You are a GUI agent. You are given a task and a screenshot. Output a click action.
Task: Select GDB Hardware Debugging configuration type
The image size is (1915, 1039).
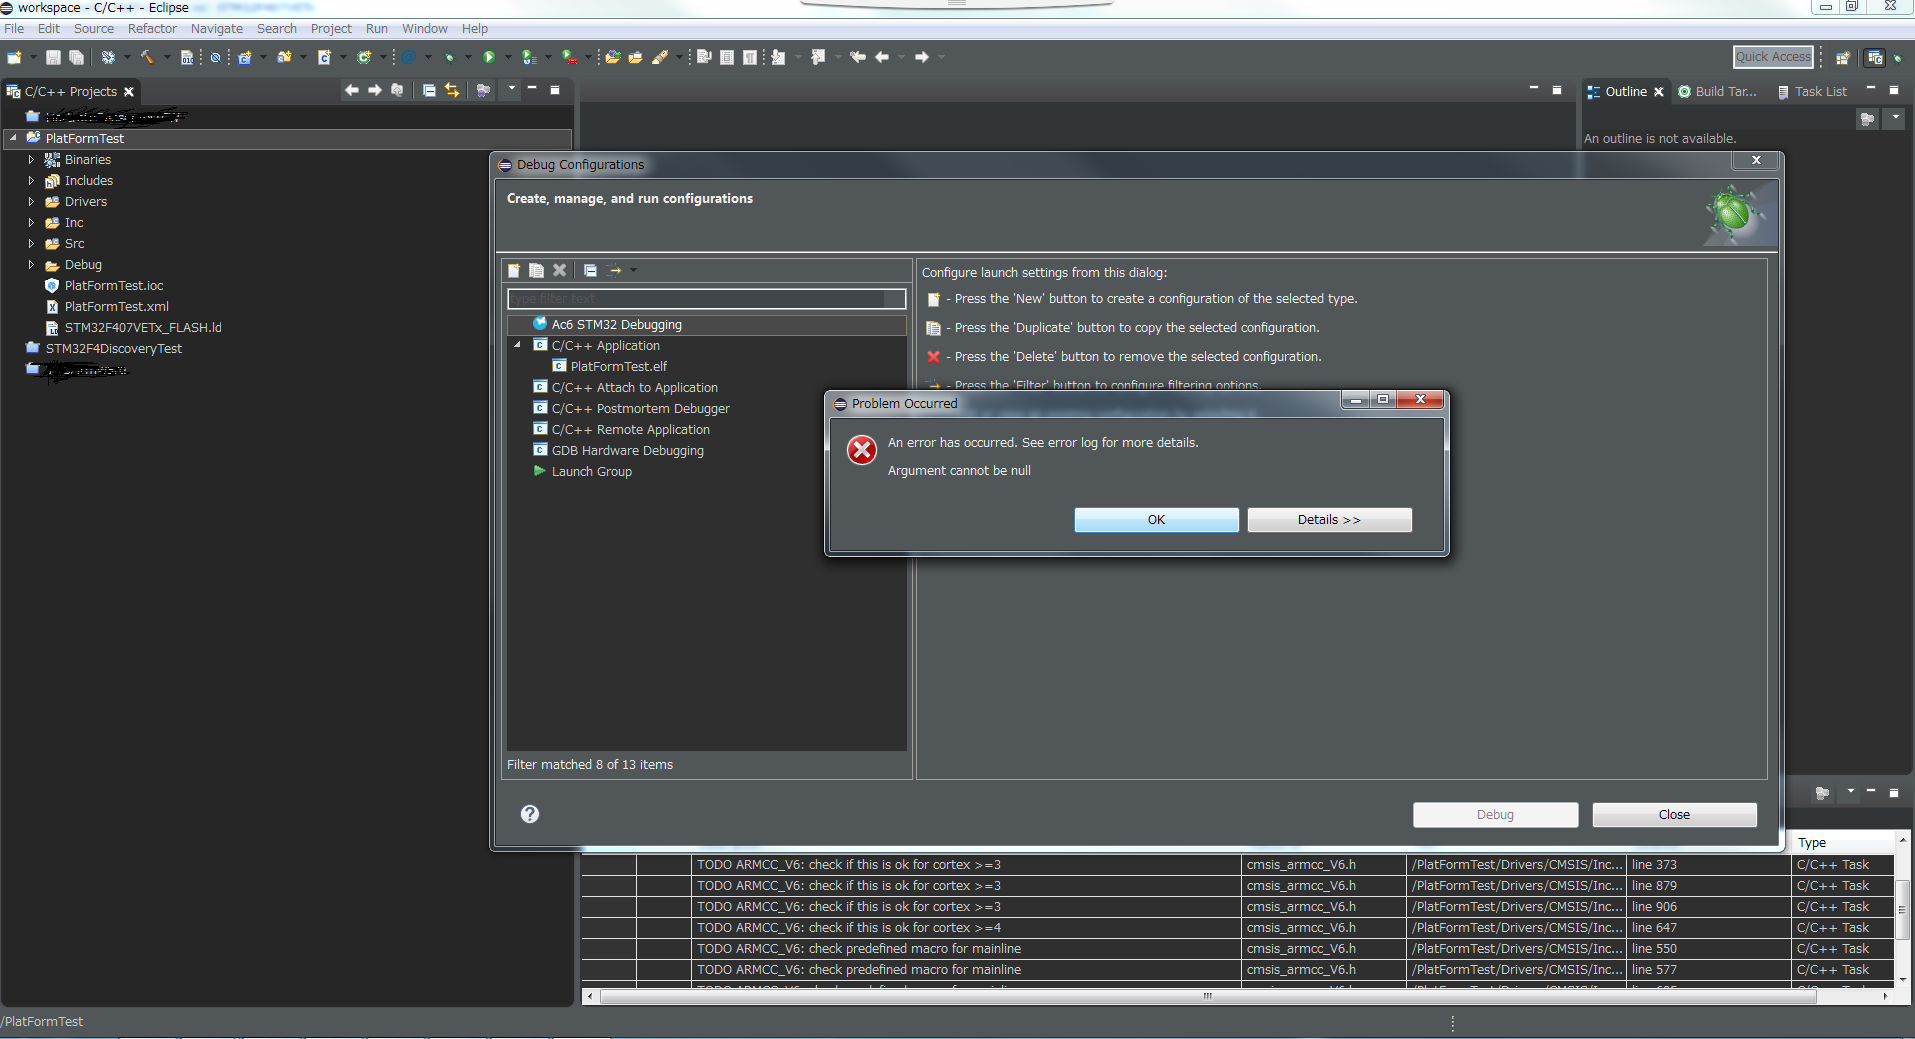[x=627, y=451]
